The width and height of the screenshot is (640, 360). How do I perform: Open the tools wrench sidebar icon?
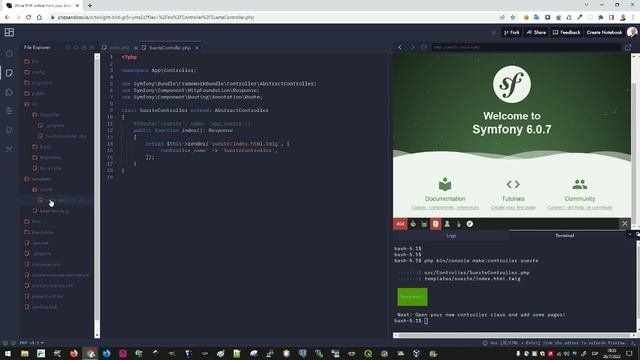(x=9, y=149)
